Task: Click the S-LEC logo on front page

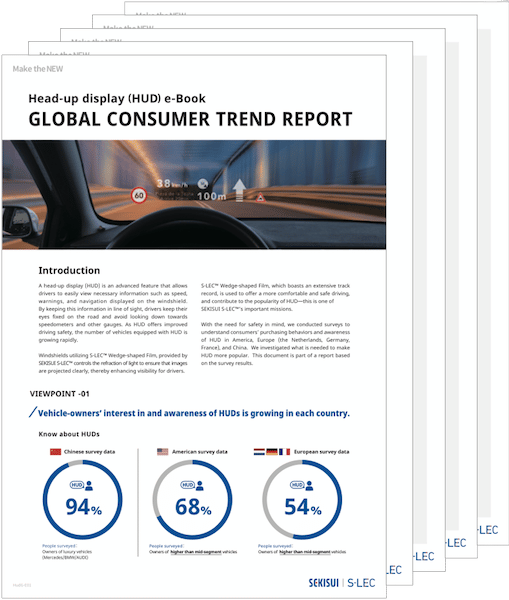Action: point(361,583)
